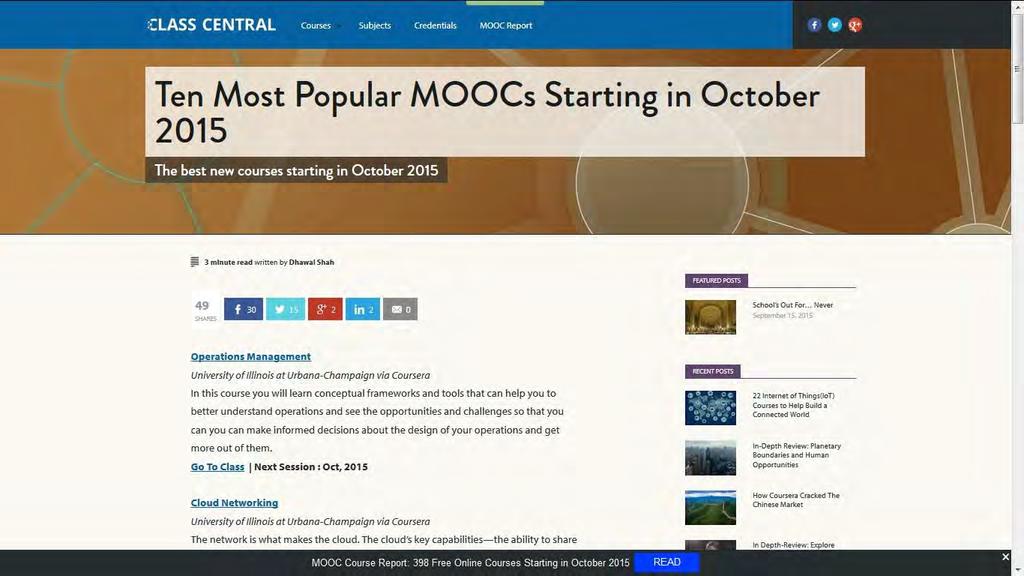Share article on Facebook (30 shares)
The width and height of the screenshot is (1024, 576).
coord(244,309)
